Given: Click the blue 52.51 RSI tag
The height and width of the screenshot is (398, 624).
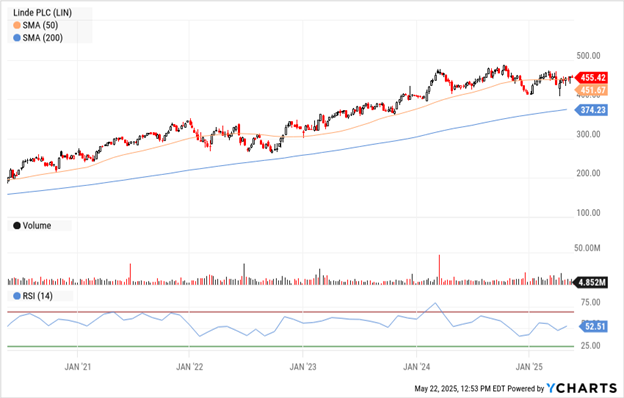Looking at the screenshot, I should pyautogui.click(x=592, y=327).
